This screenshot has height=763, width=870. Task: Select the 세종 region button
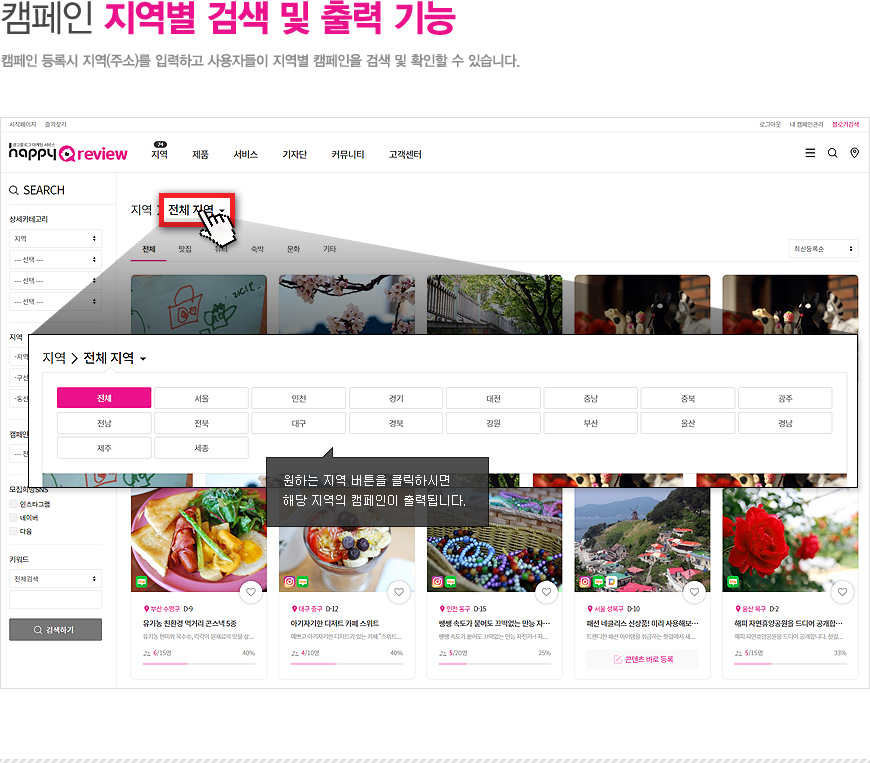201,448
